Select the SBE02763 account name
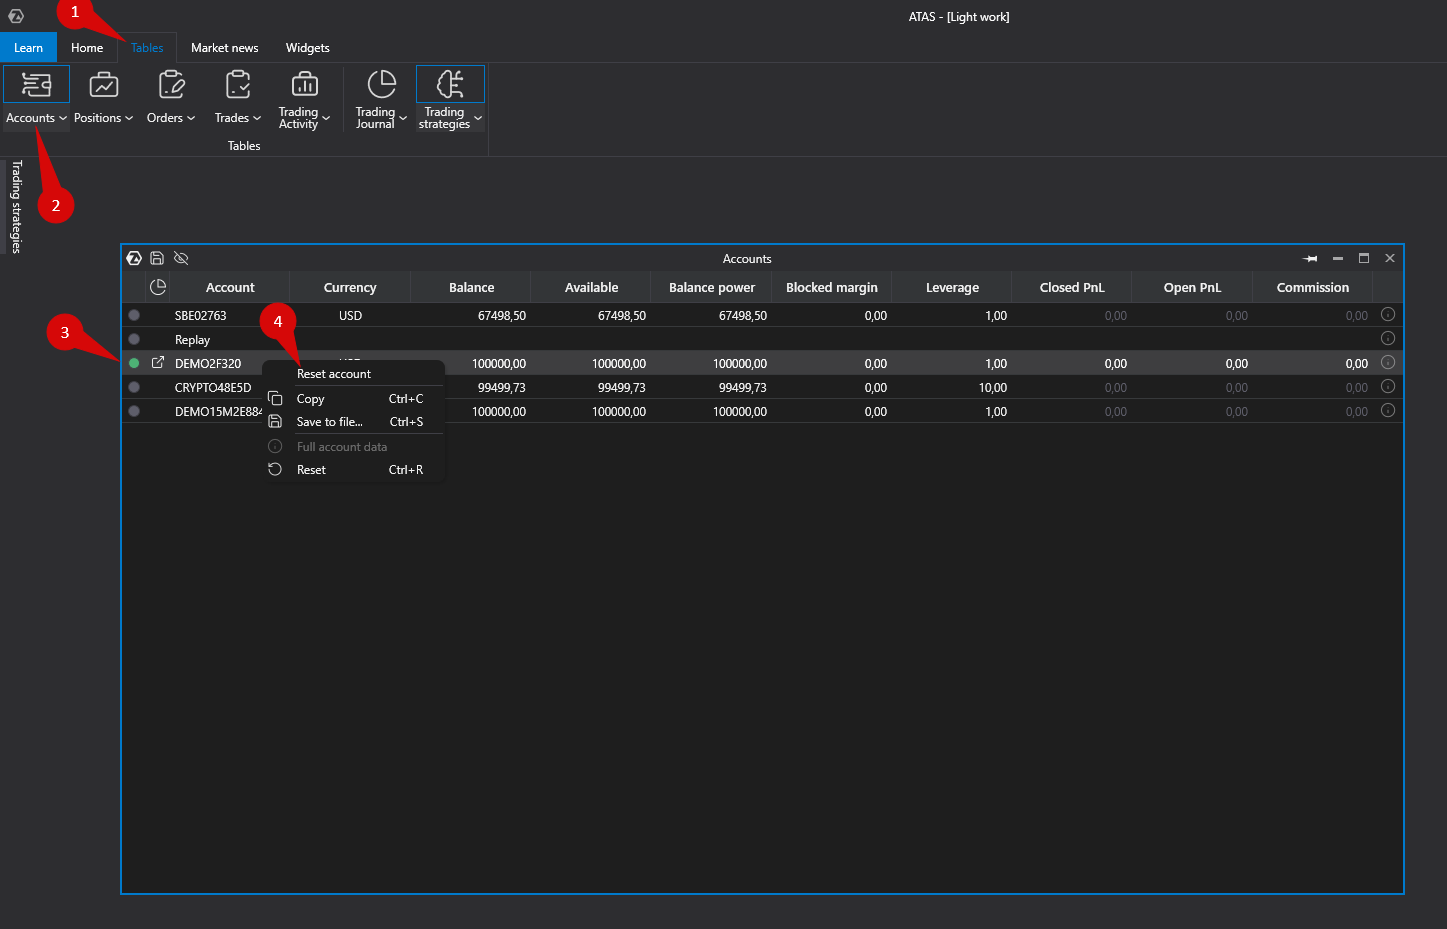The height and width of the screenshot is (929, 1447). click(x=201, y=316)
